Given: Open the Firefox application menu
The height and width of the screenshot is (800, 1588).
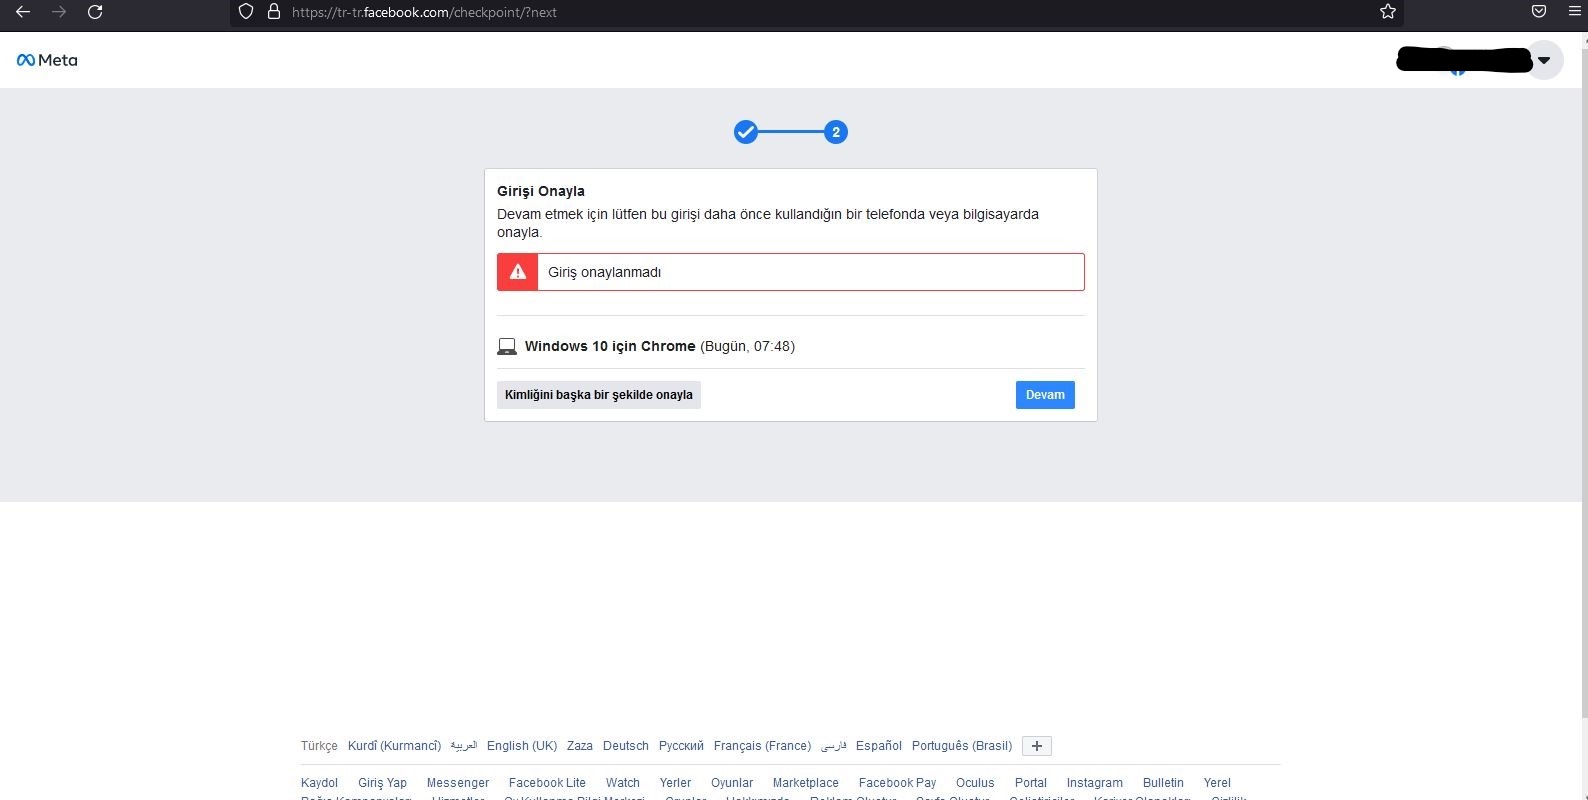Looking at the screenshot, I should coord(1575,12).
